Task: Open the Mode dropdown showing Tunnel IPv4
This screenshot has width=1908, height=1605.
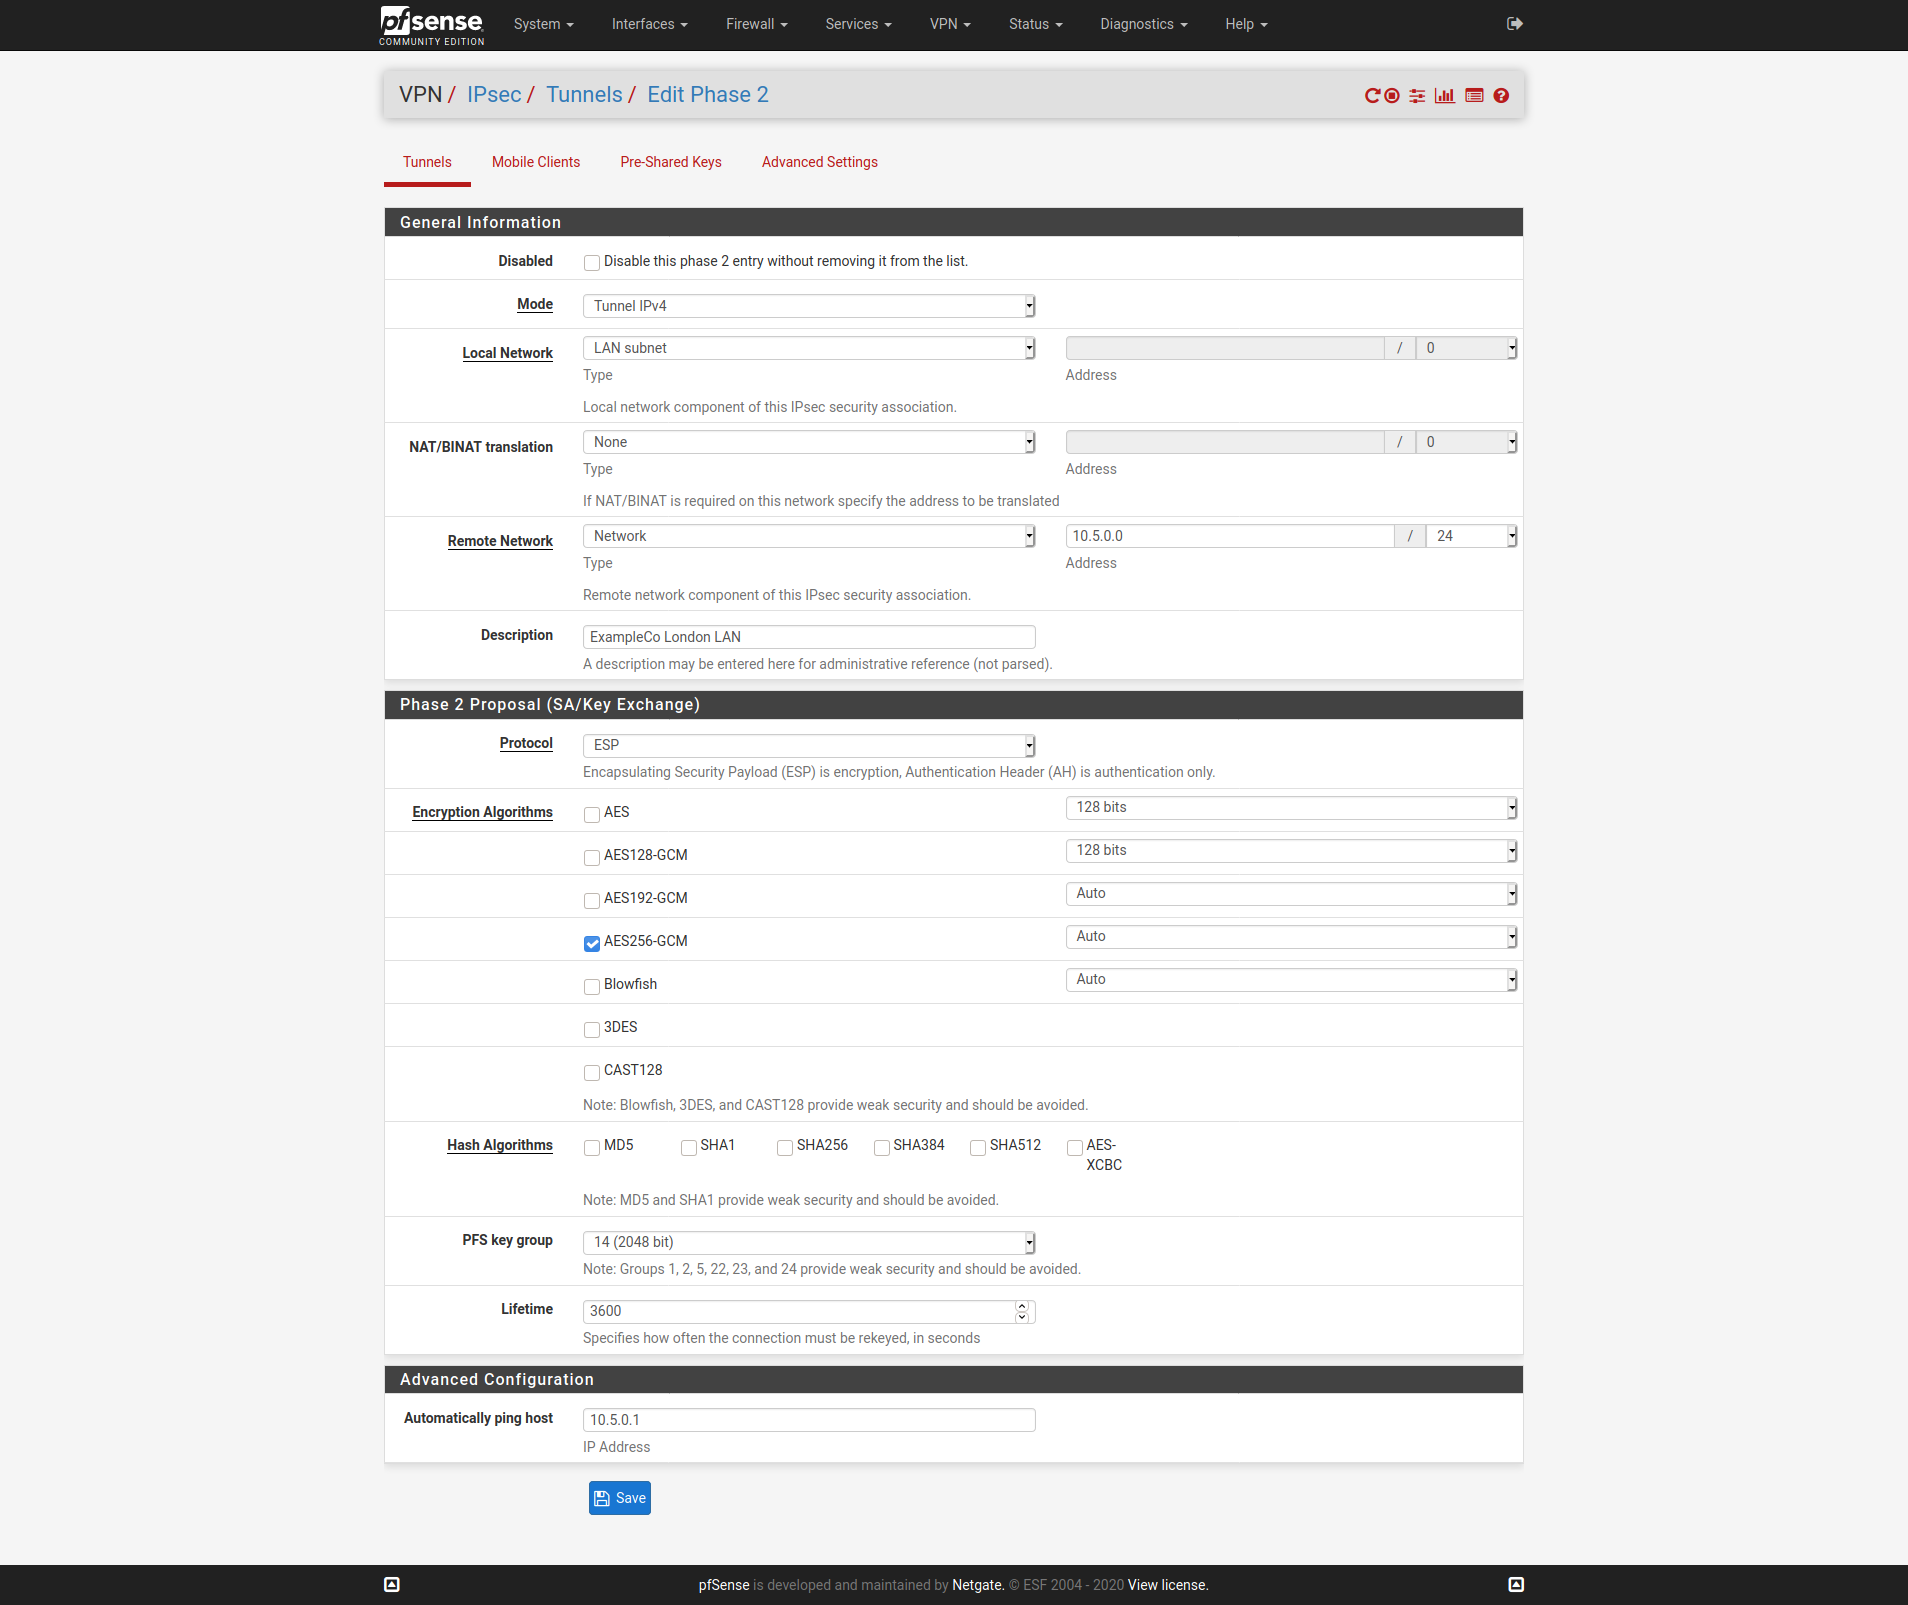Action: (808, 306)
